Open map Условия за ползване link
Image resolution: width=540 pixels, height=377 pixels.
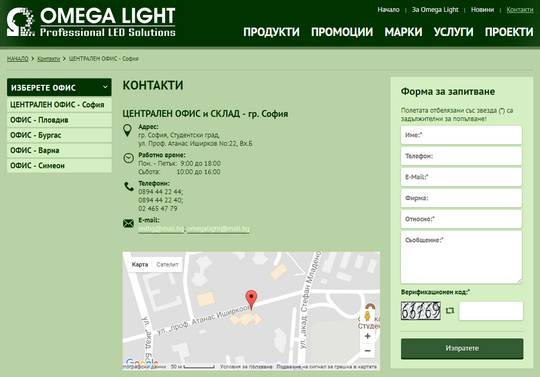tap(246, 367)
